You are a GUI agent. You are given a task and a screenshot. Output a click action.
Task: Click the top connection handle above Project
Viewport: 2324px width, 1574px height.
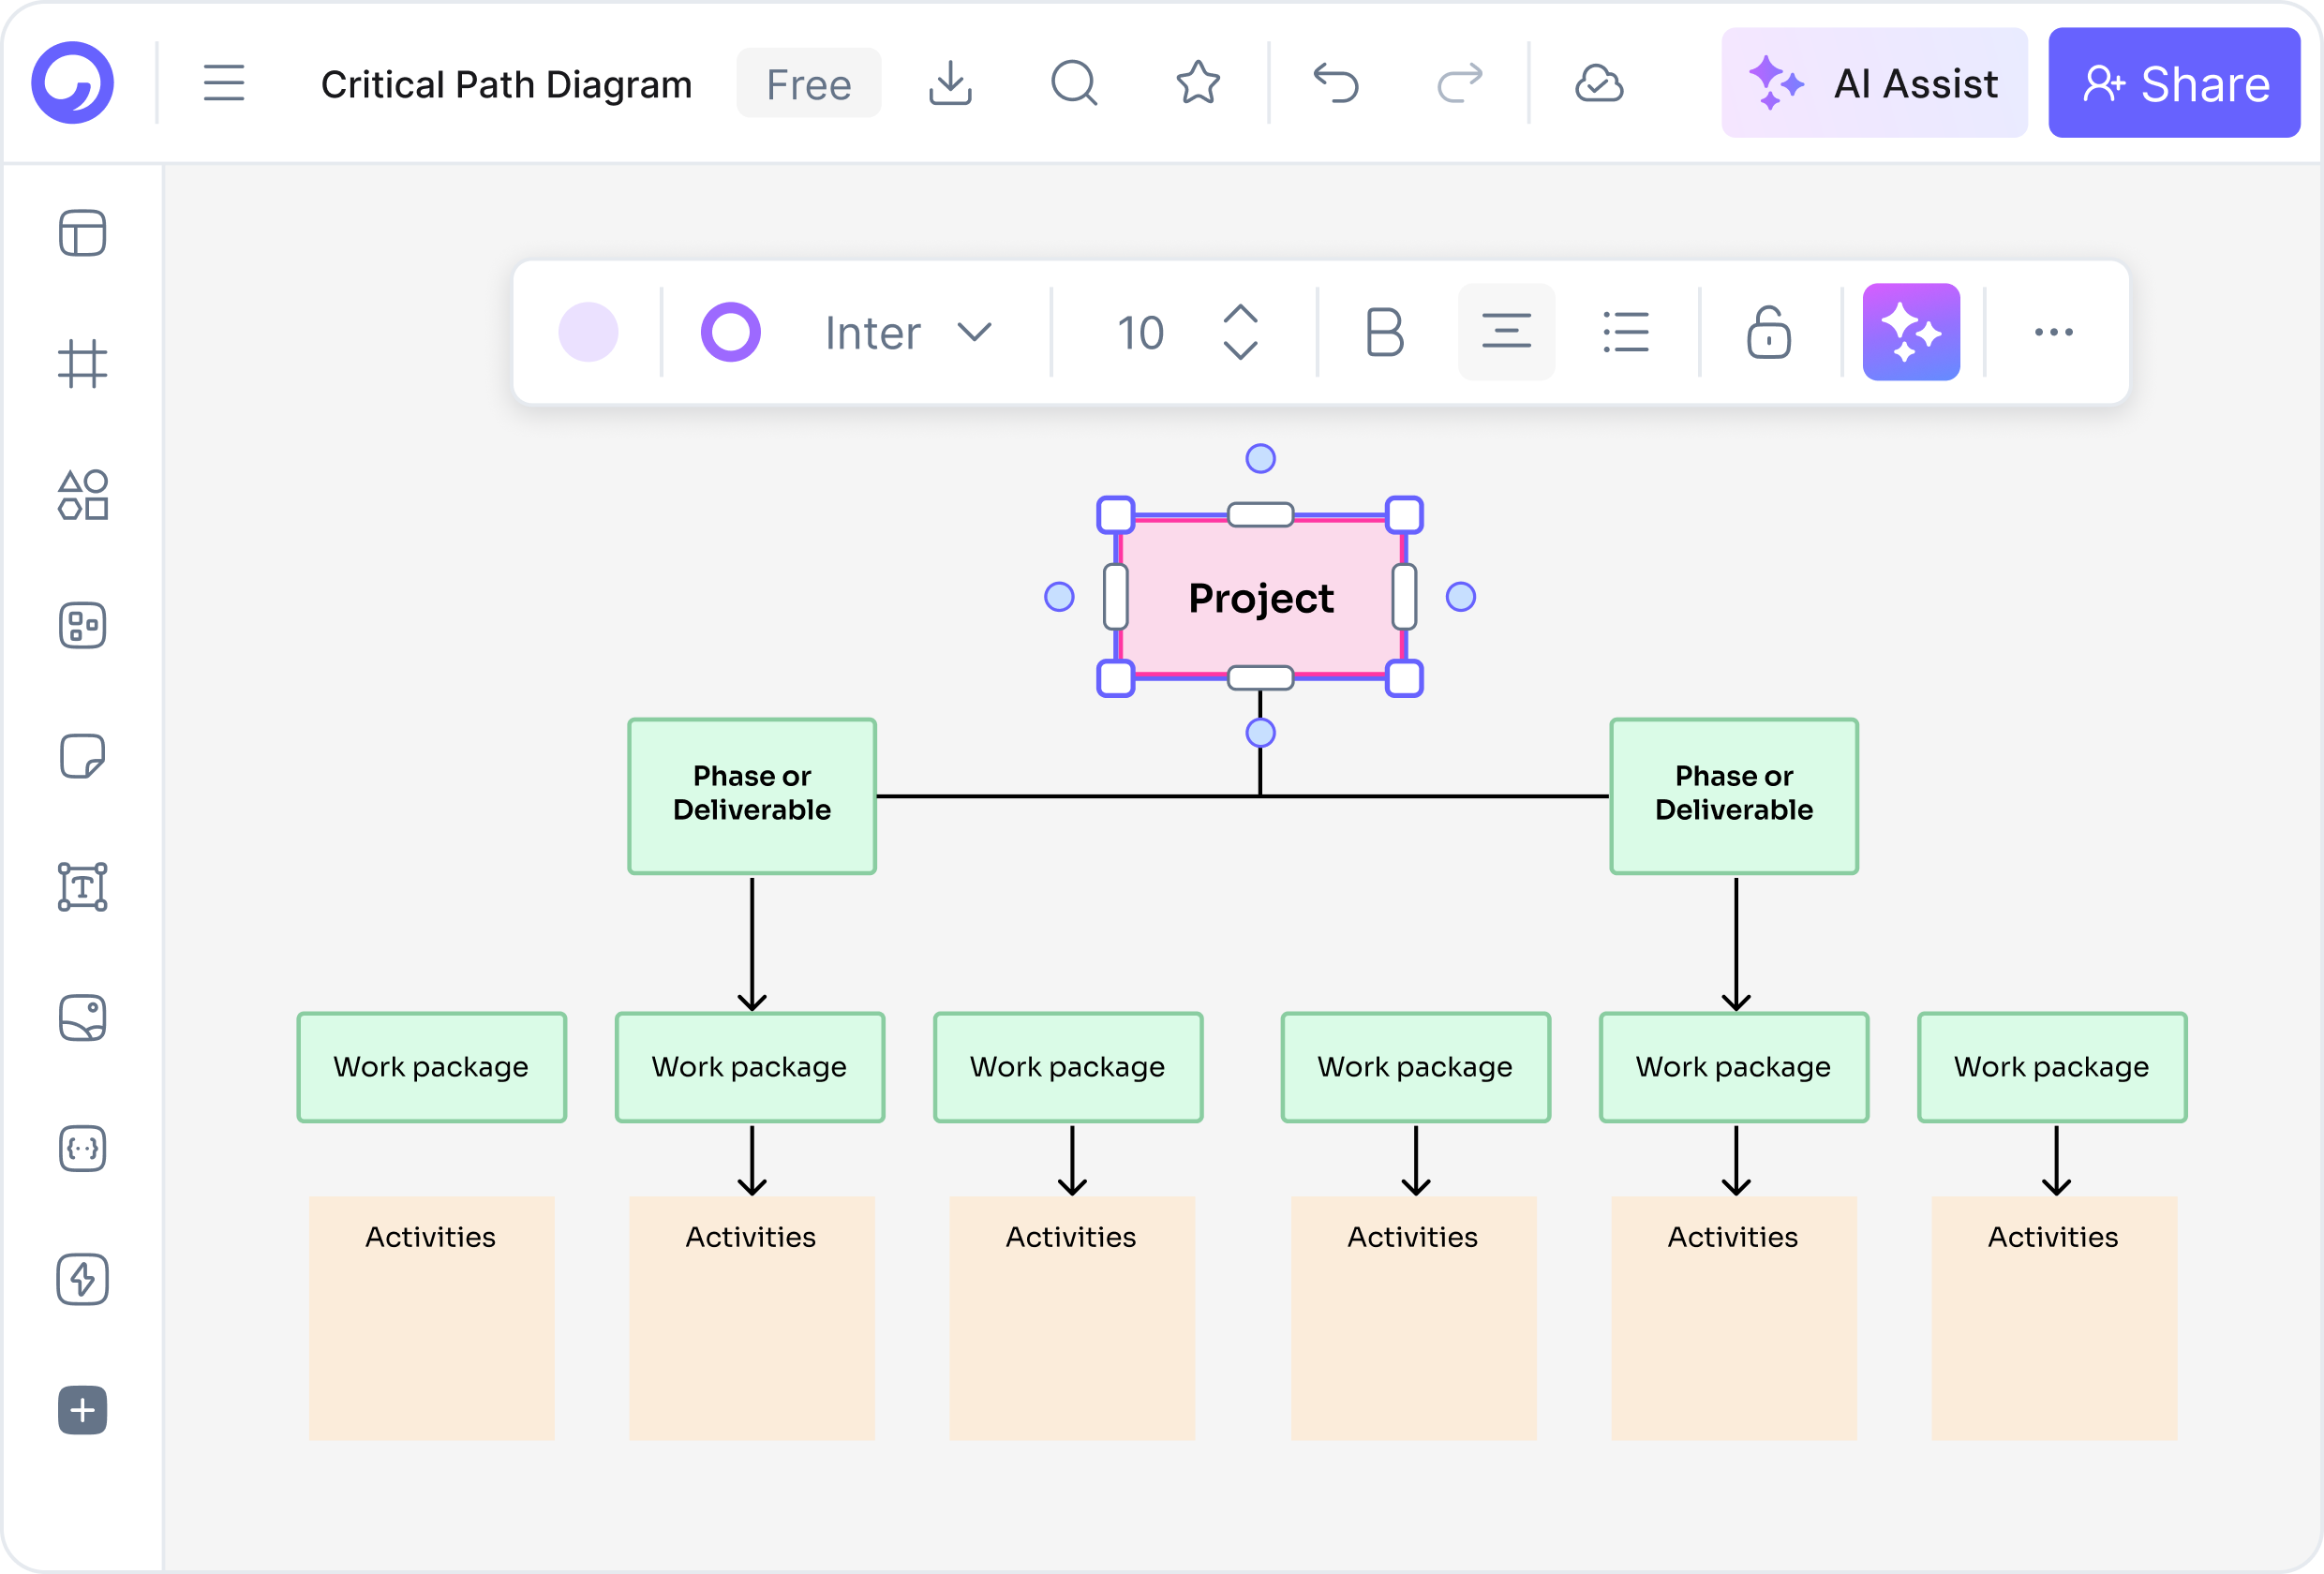(x=1260, y=459)
